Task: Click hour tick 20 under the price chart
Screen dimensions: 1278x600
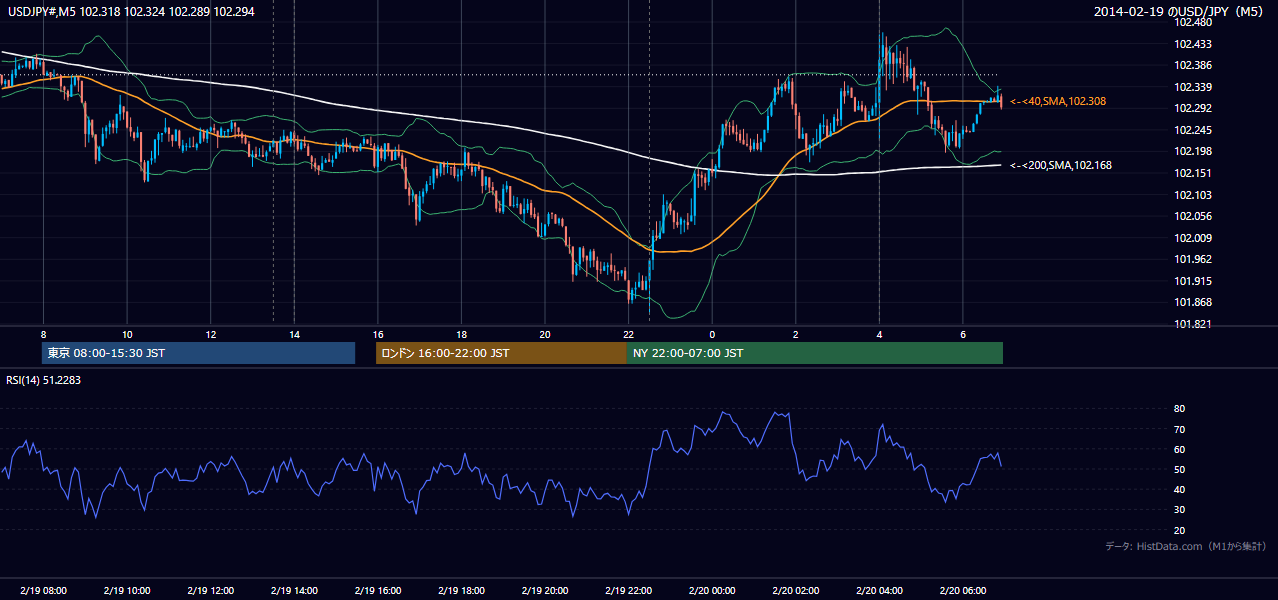Action: click(x=544, y=334)
